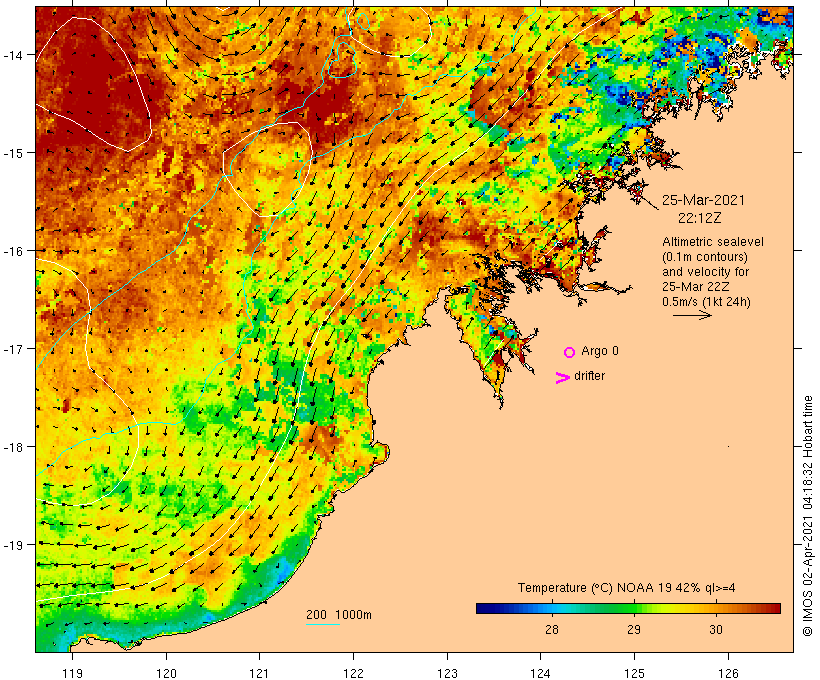Click the '22:12Z' time label
The image size is (820, 680).
point(700,218)
